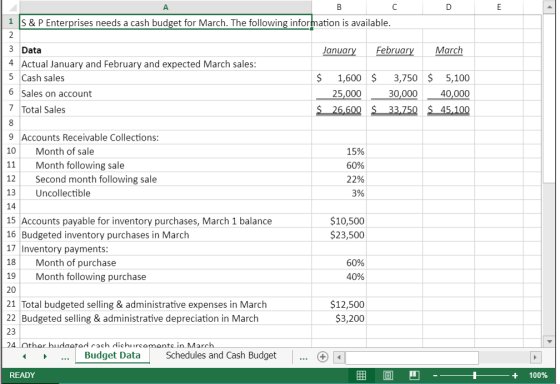Select March cash sales 5,100
The height and width of the screenshot is (384, 560).
pos(449,78)
